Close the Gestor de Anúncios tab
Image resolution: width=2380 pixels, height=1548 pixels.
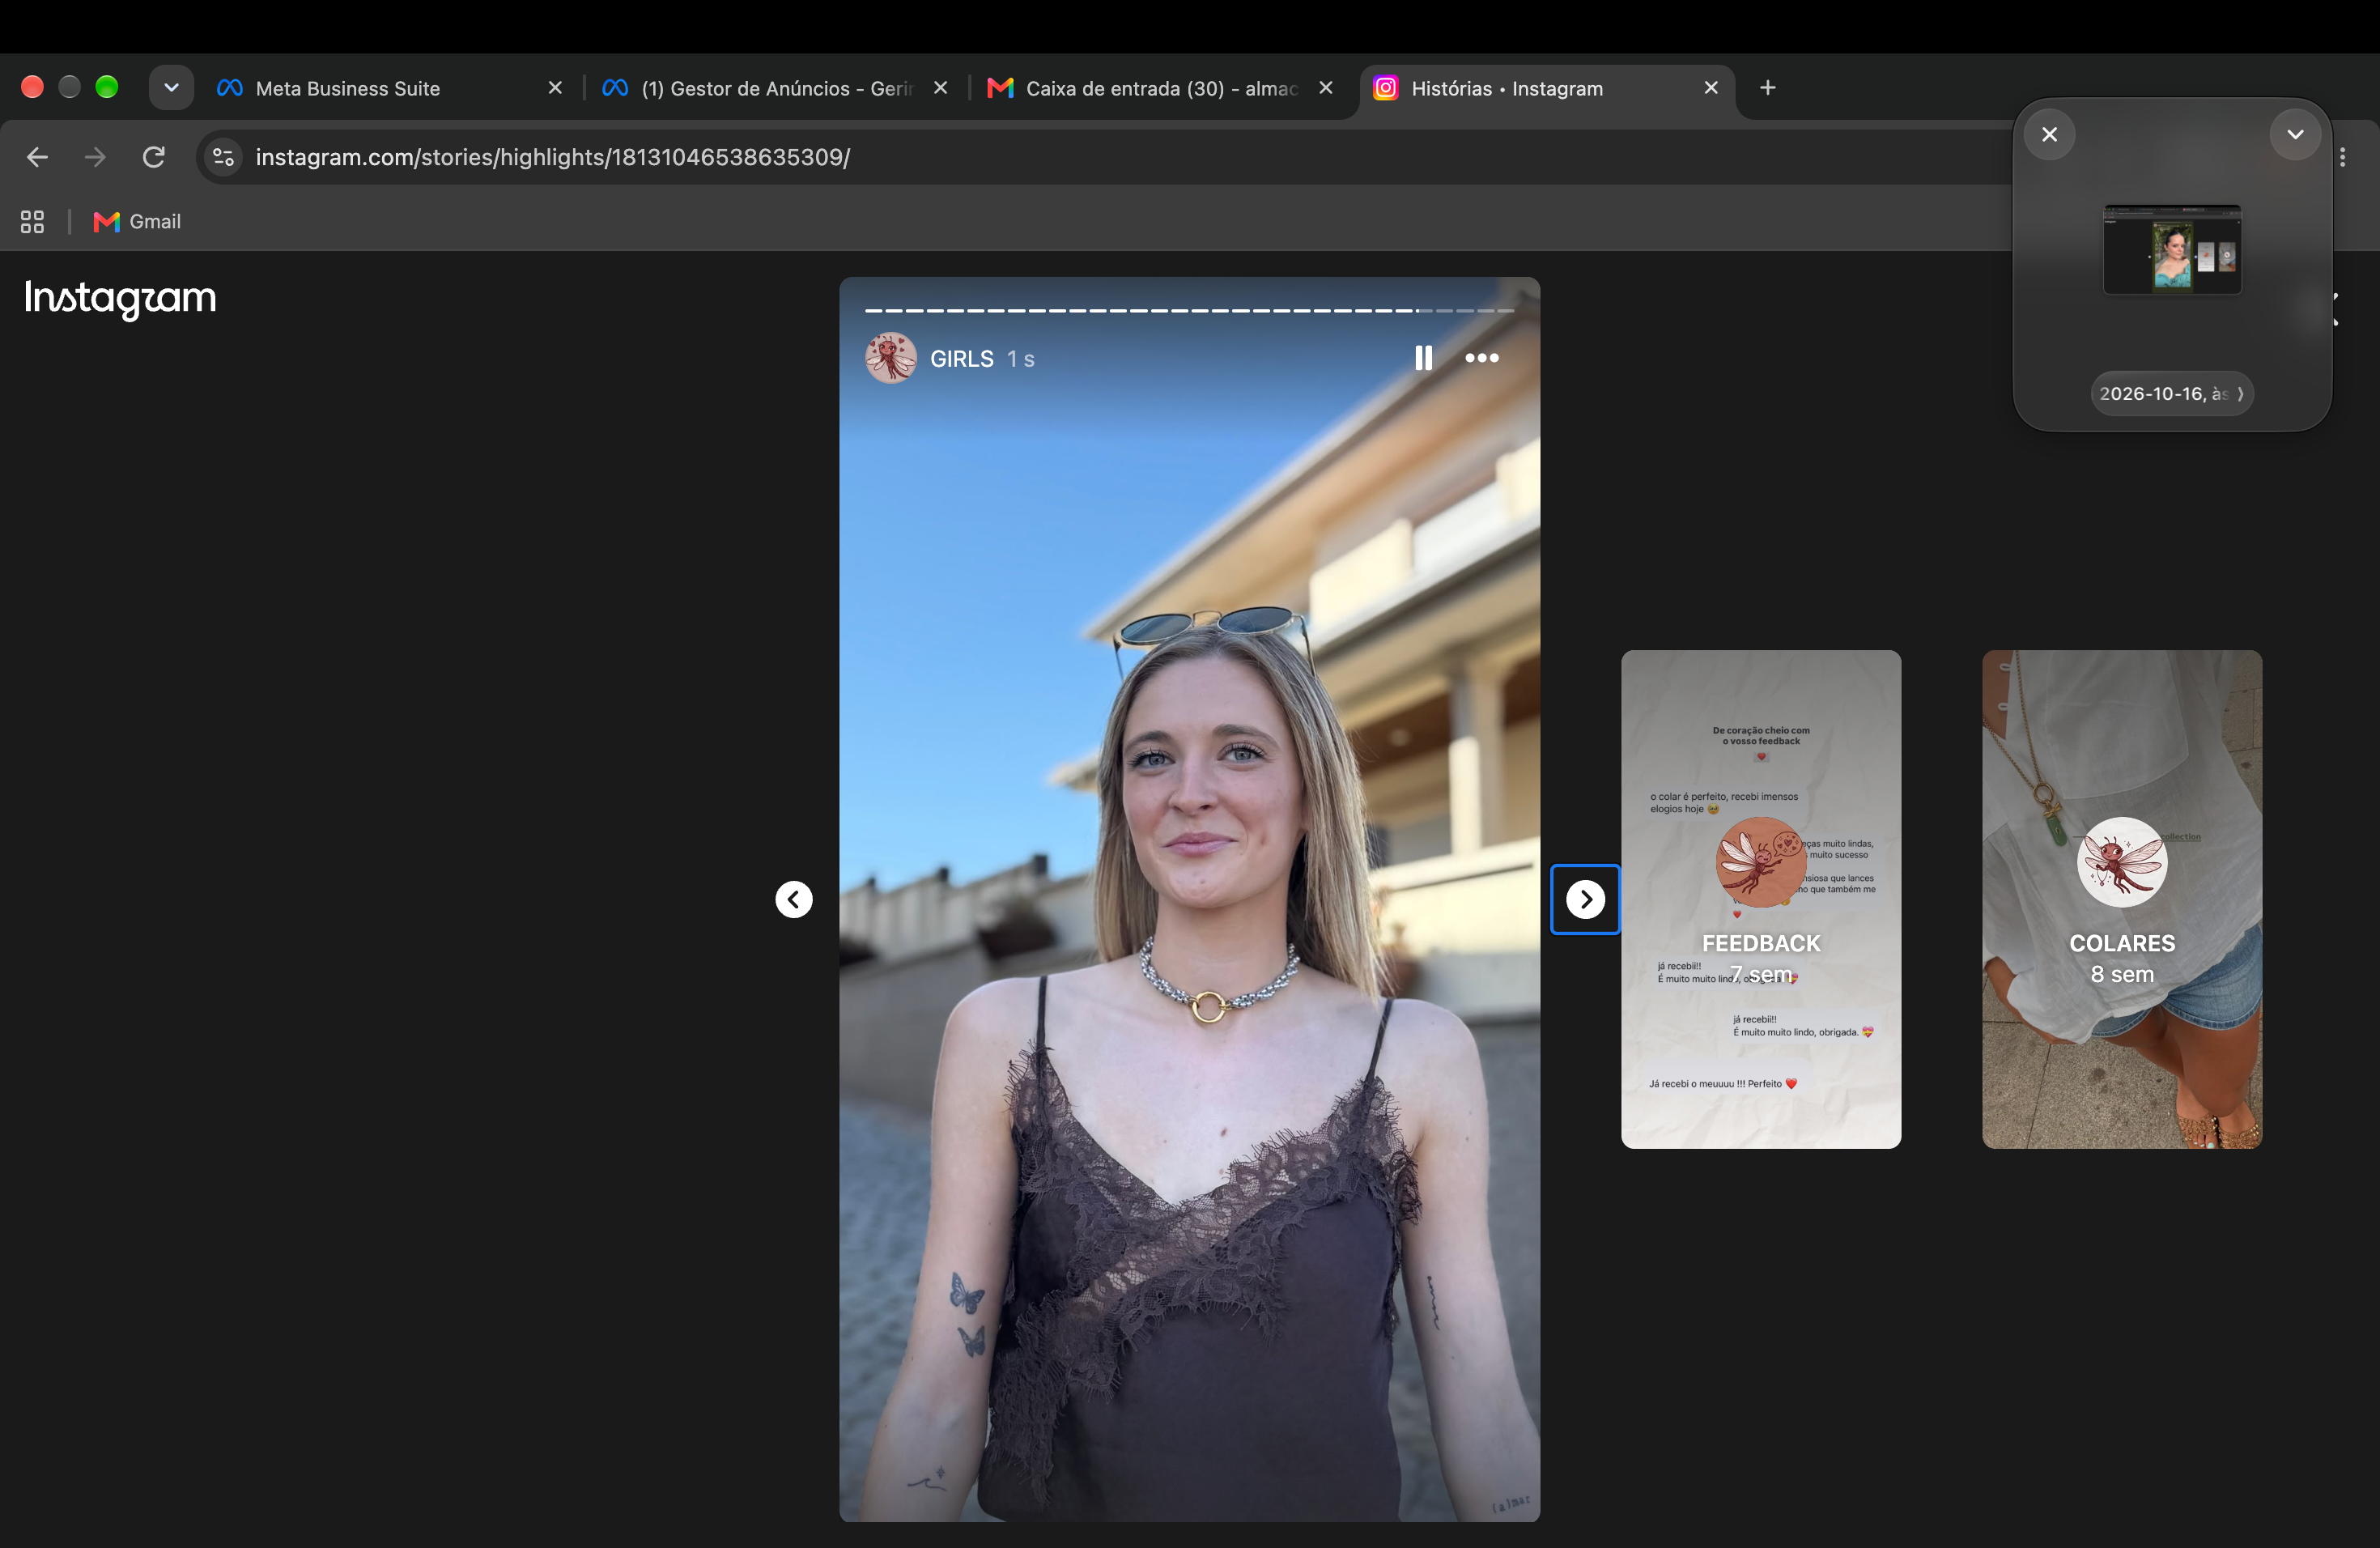(940, 88)
